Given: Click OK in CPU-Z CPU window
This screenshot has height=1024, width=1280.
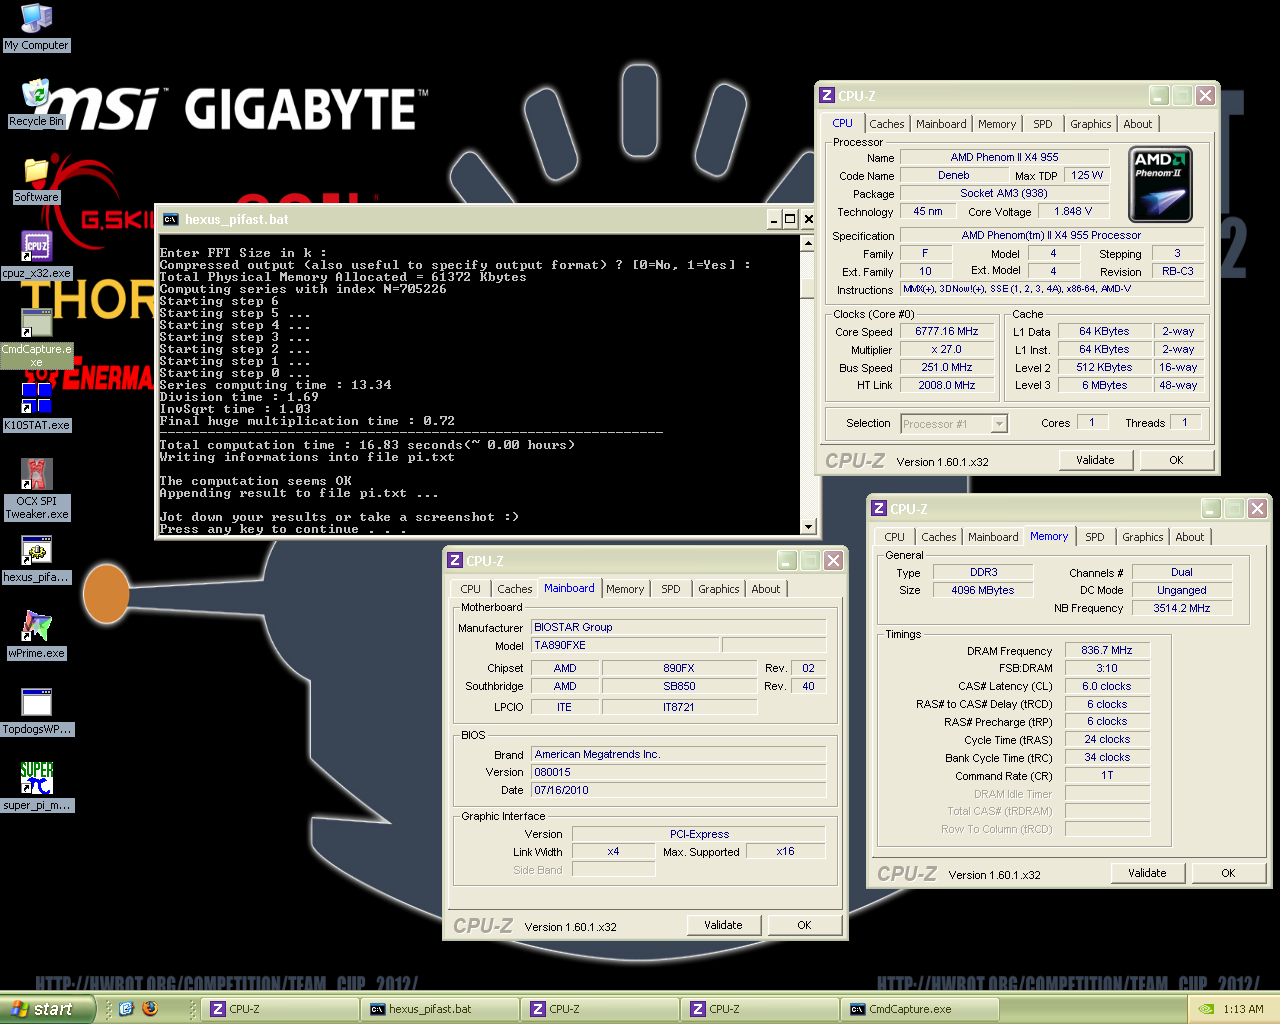Looking at the screenshot, I should (x=1176, y=460).
